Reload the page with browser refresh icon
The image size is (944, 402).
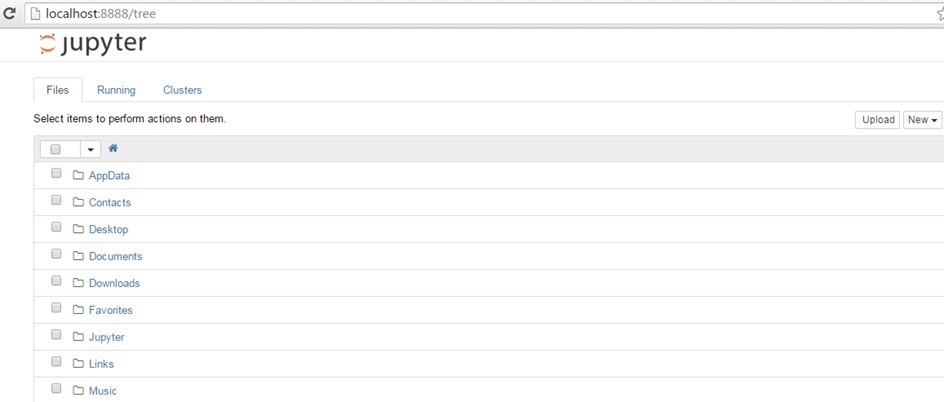(x=9, y=14)
